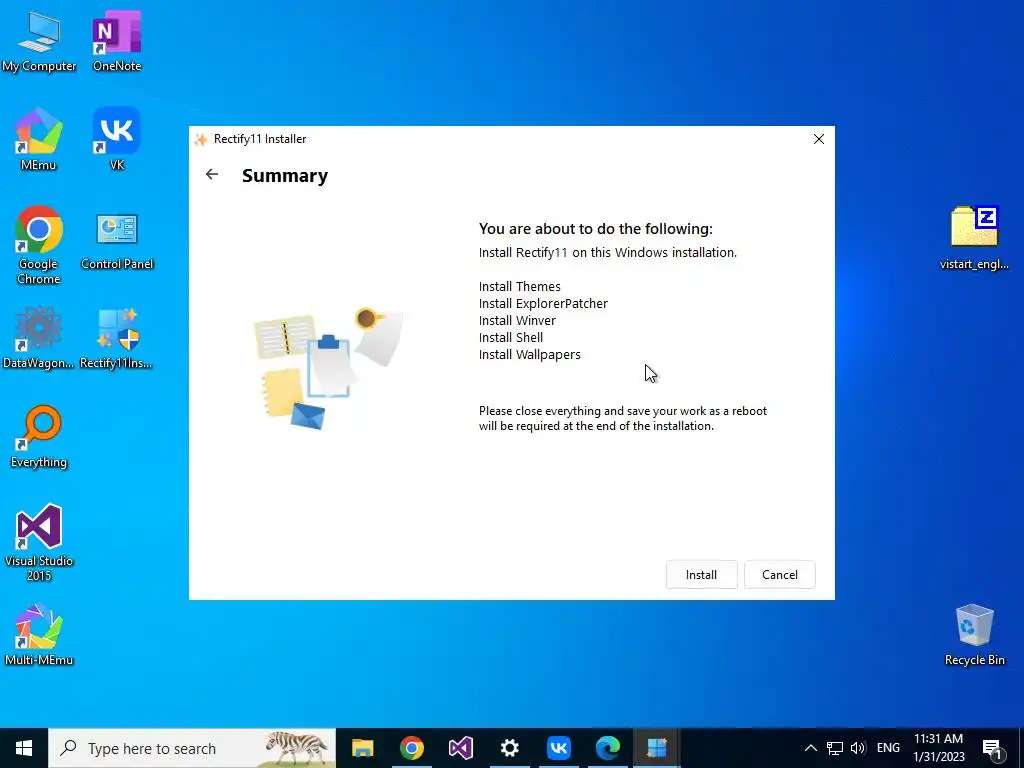Select the Rectify11Installer desktop shortcut

point(117,338)
